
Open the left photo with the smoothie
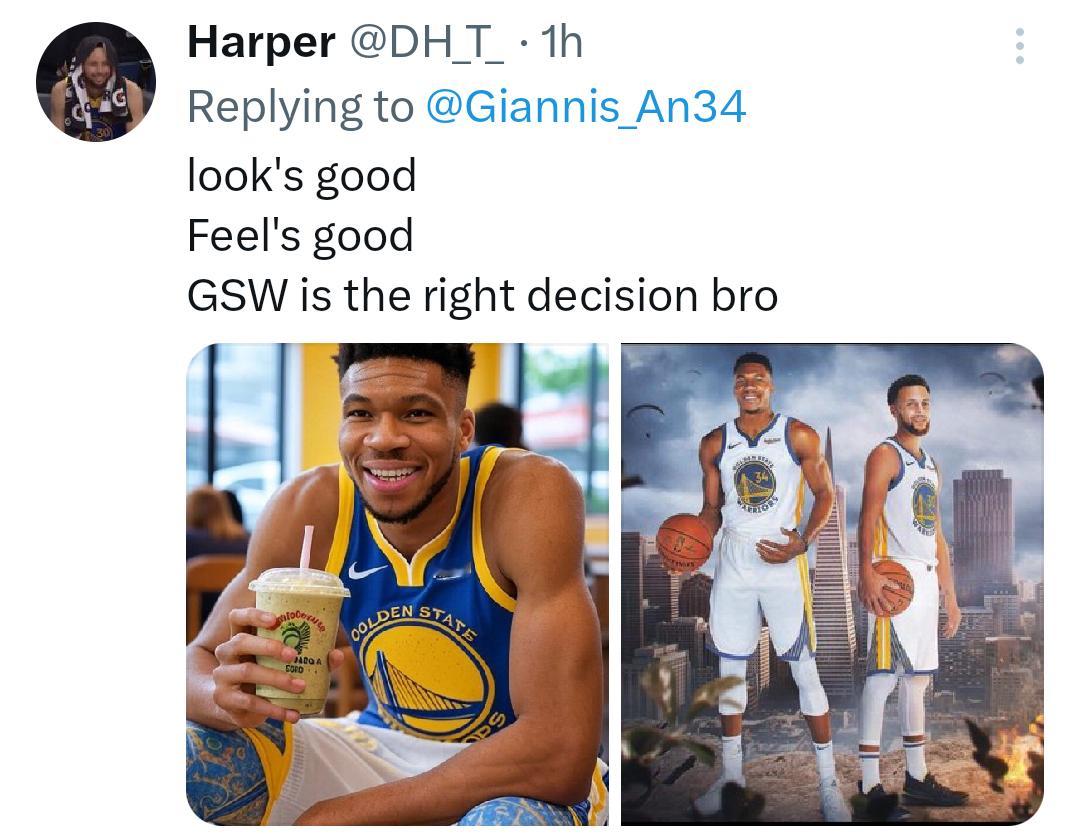[397, 584]
